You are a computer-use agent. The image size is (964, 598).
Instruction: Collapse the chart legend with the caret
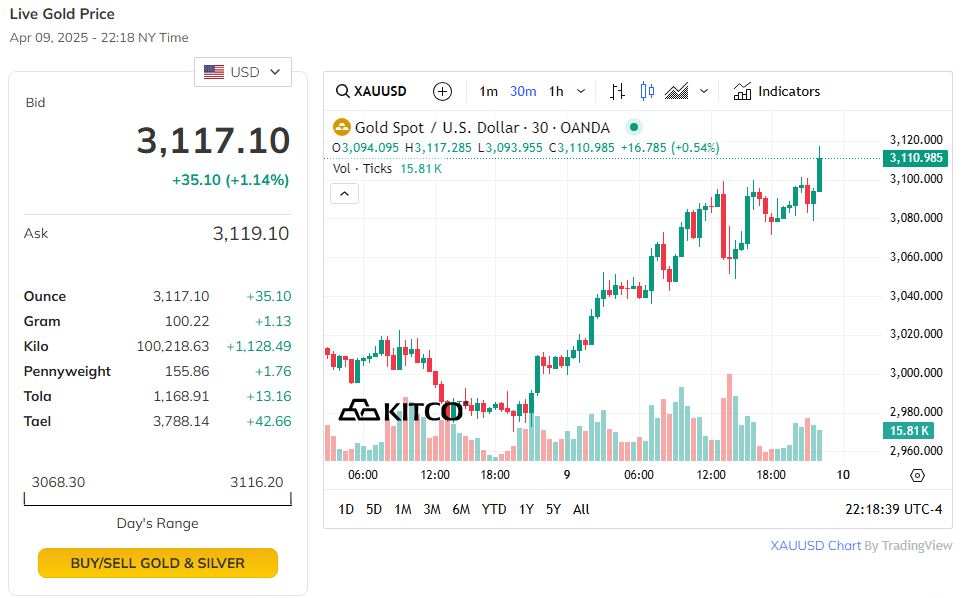point(344,194)
